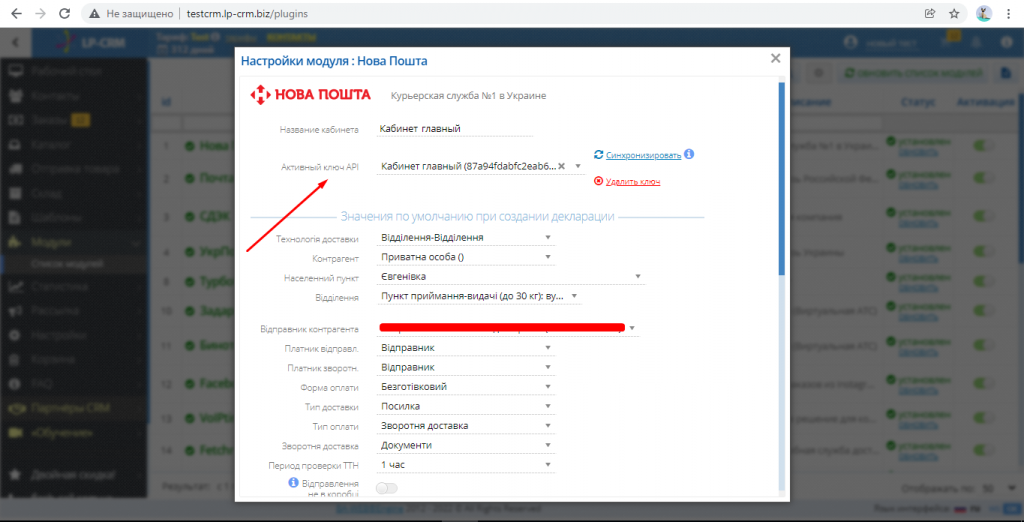The width and height of the screenshot is (1024, 522).
Task: Open the Платник відправл. dropdown
Action: tap(466, 348)
